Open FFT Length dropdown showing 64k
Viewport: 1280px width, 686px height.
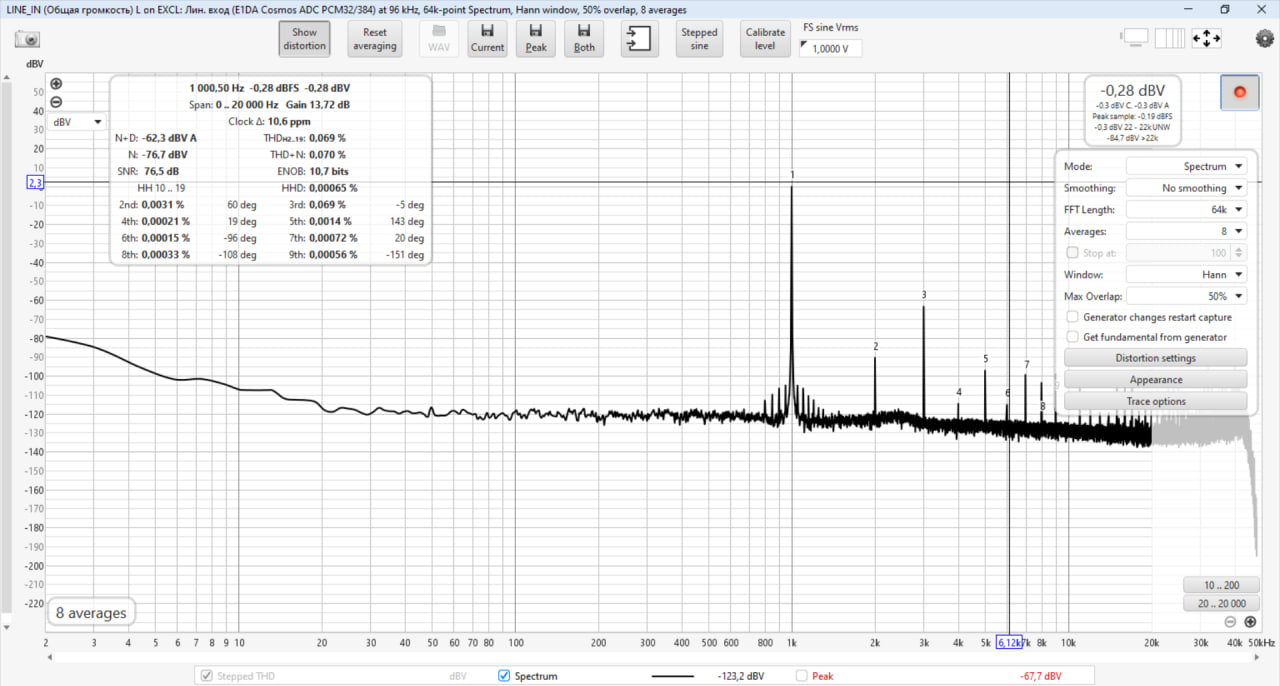pyautogui.click(x=1186, y=209)
